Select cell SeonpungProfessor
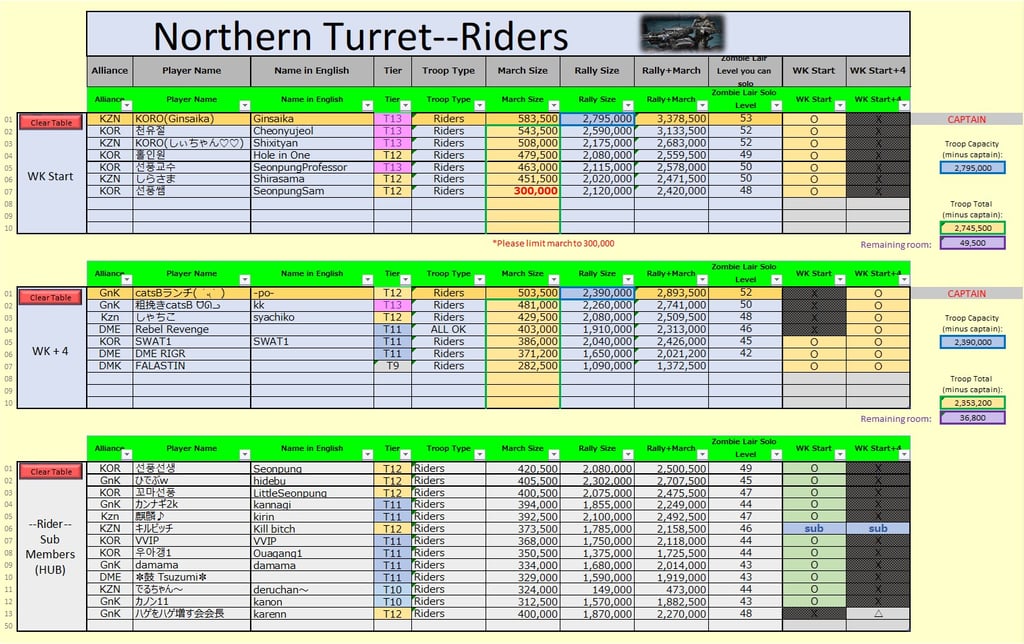This screenshot has height=644, width=1024. click(312, 167)
